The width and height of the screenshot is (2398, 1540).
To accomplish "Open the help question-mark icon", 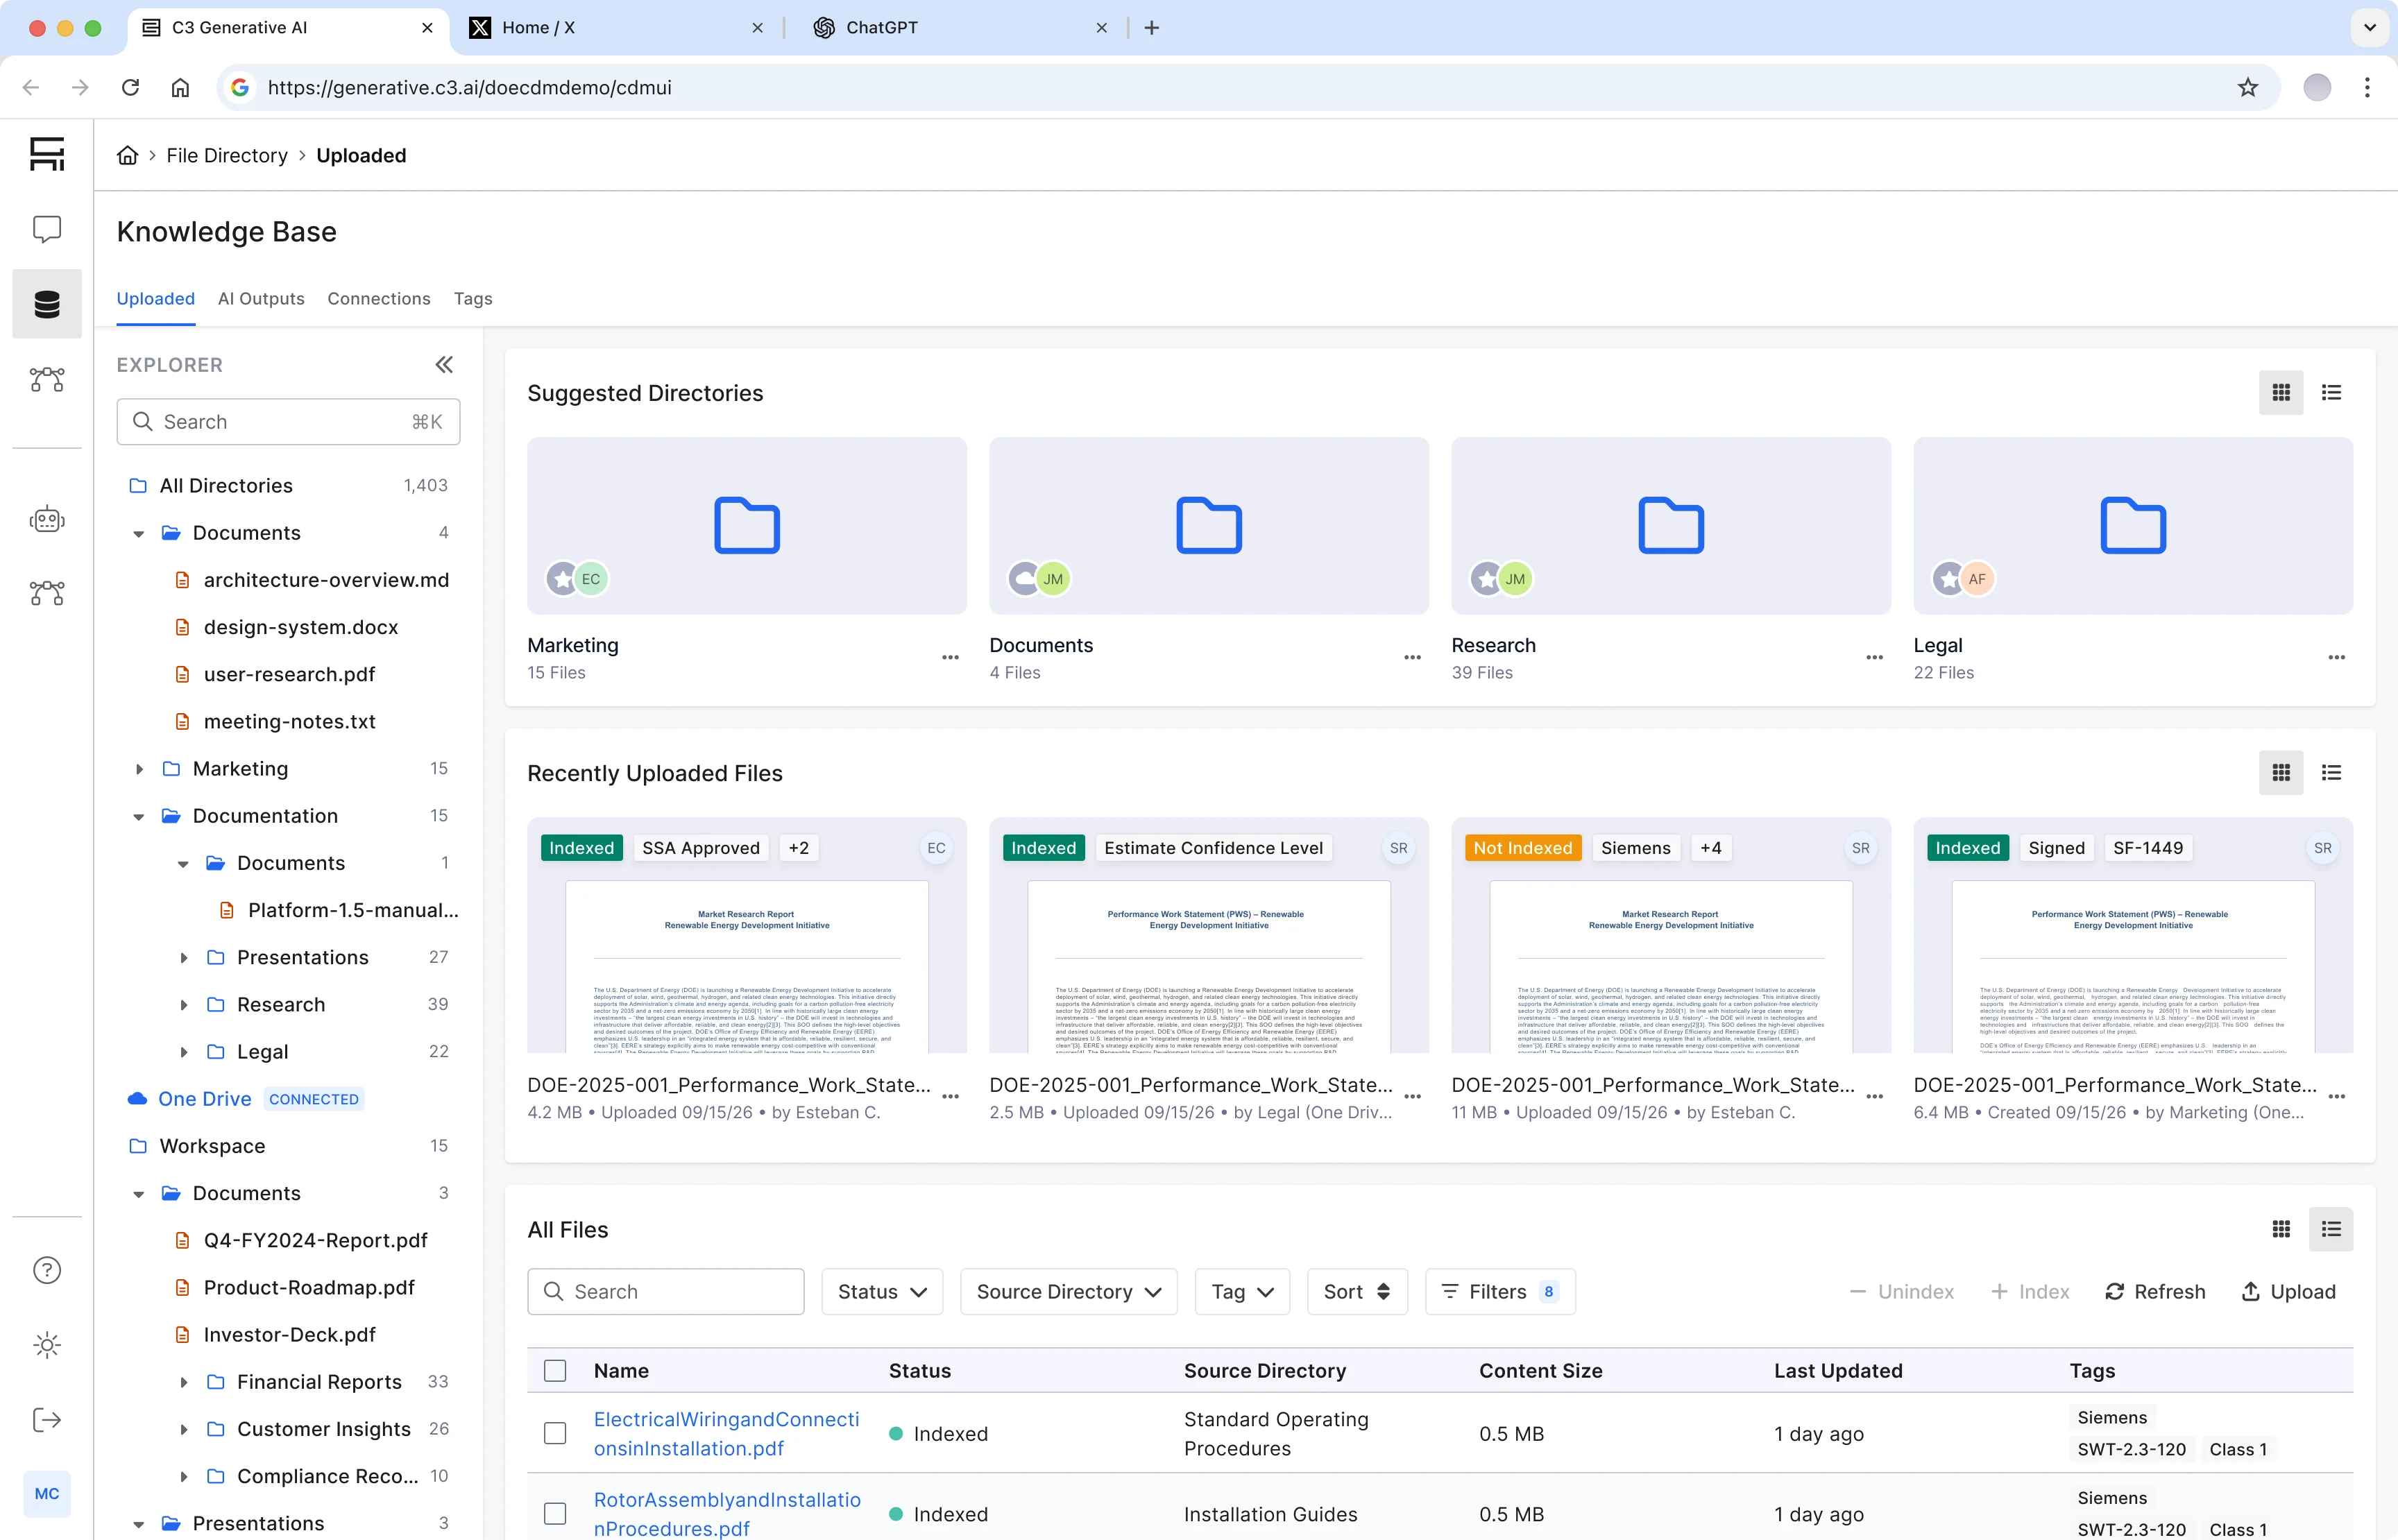I will click(x=47, y=1270).
